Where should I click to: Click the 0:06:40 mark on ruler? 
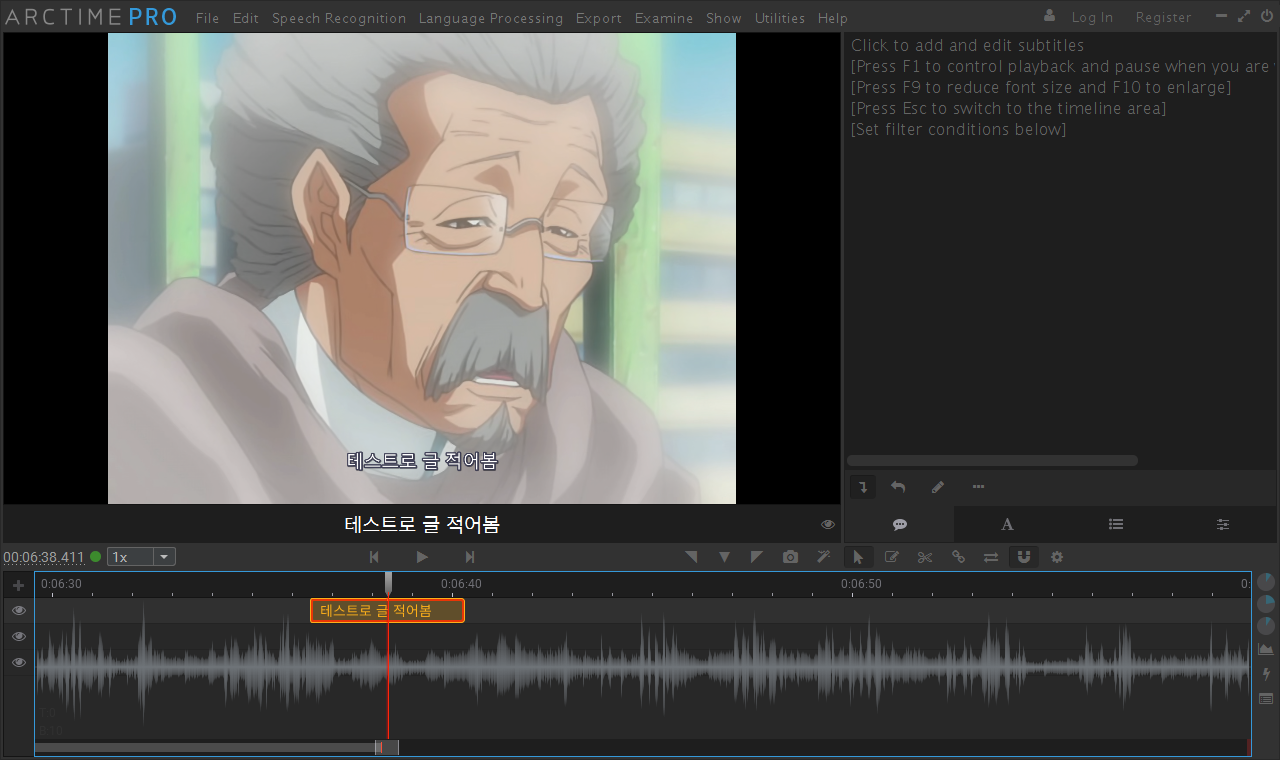pyautogui.click(x=461, y=583)
